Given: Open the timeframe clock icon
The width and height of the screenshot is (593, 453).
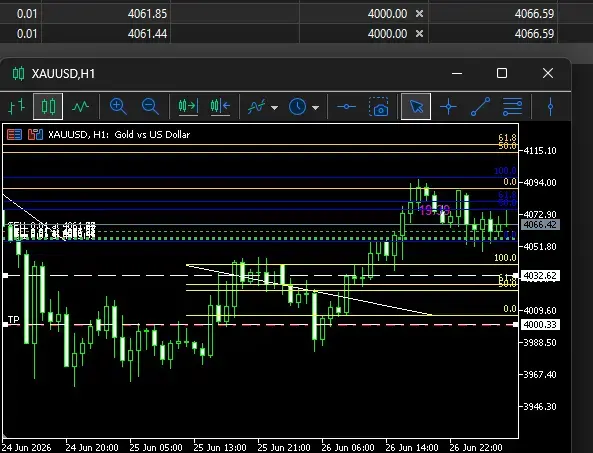Looking at the screenshot, I should [297, 107].
